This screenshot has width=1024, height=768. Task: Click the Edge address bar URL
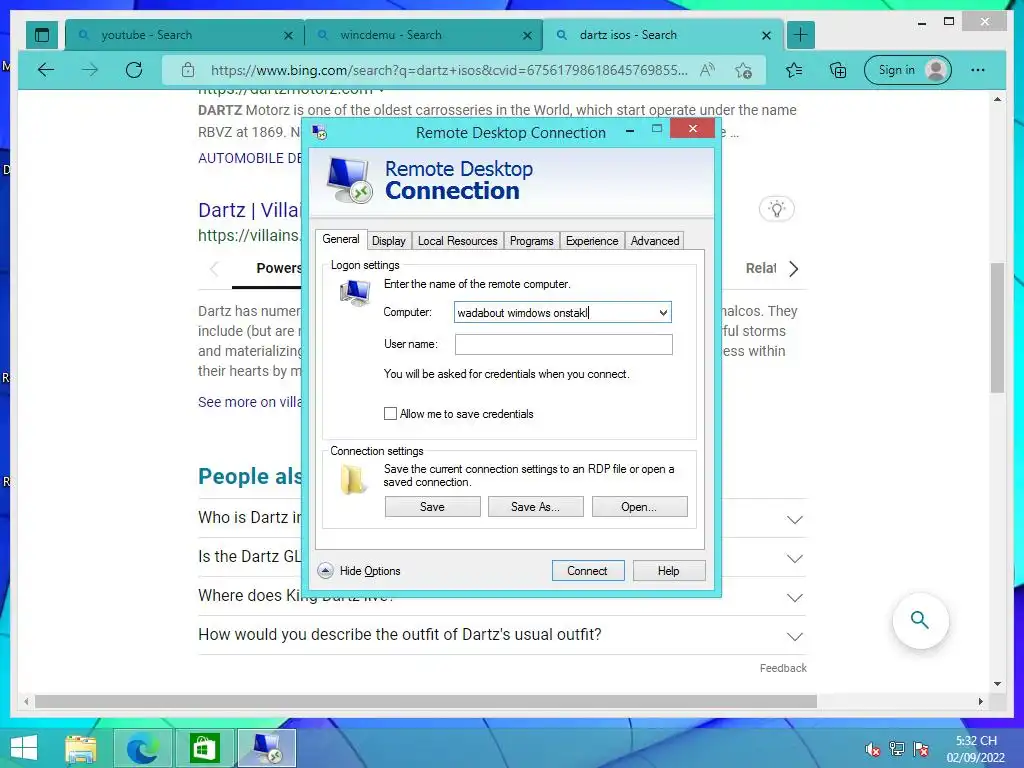[449, 70]
